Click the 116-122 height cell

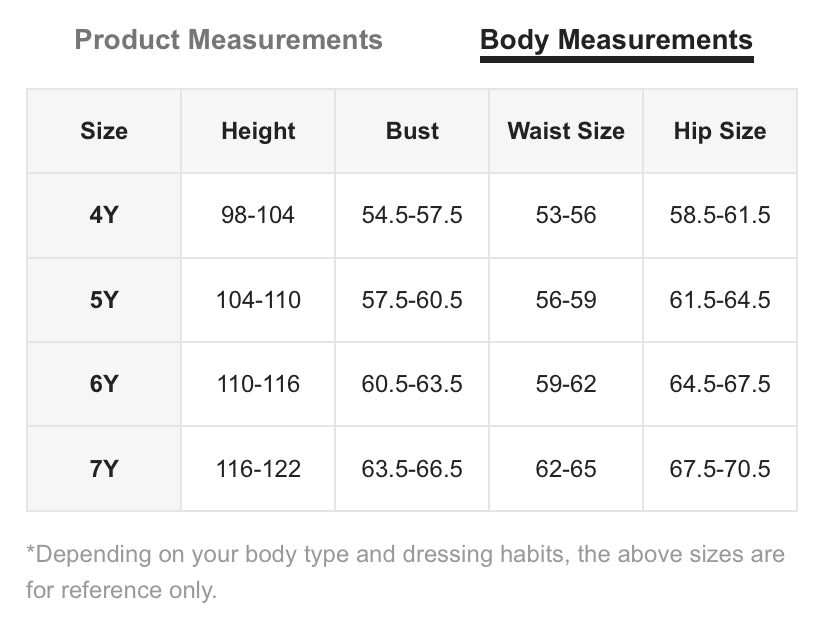(x=258, y=469)
